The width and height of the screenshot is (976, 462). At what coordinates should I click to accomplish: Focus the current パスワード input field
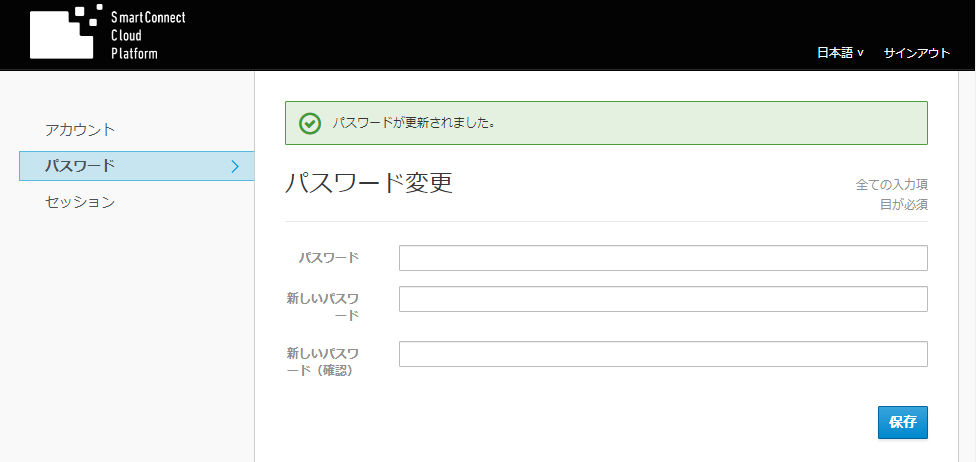point(663,258)
